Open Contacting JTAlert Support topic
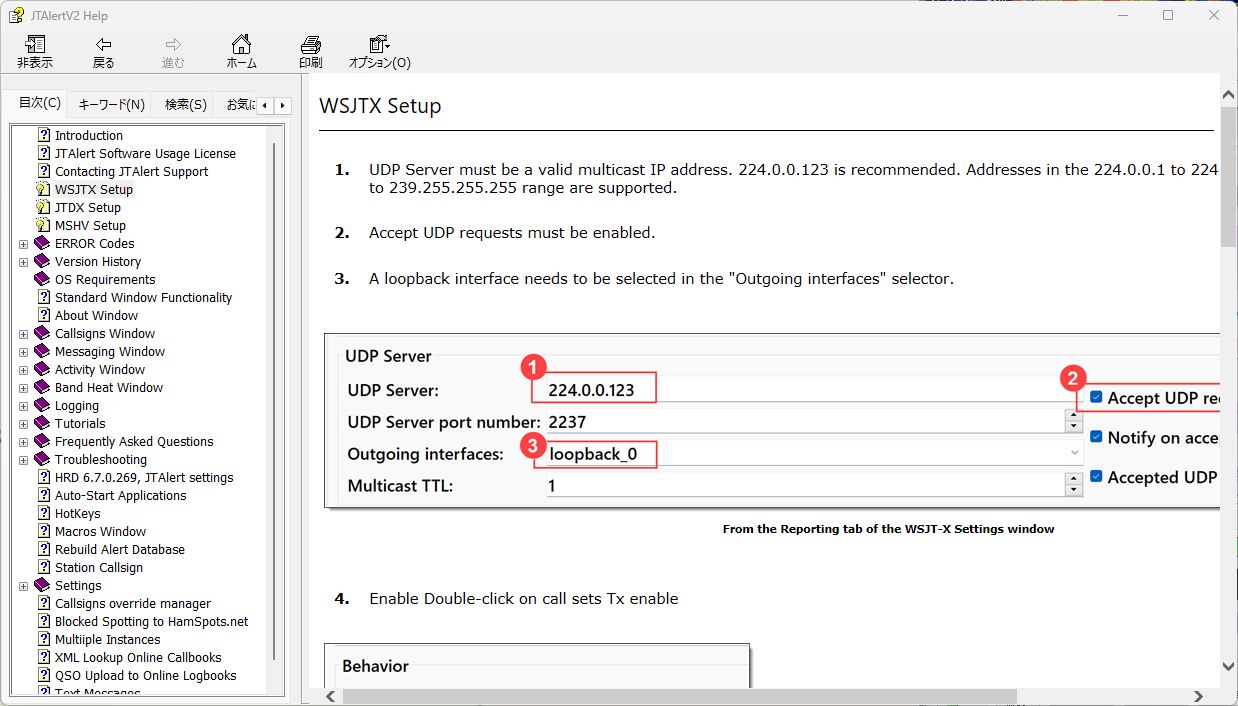This screenshot has width=1238, height=706. [x=131, y=171]
